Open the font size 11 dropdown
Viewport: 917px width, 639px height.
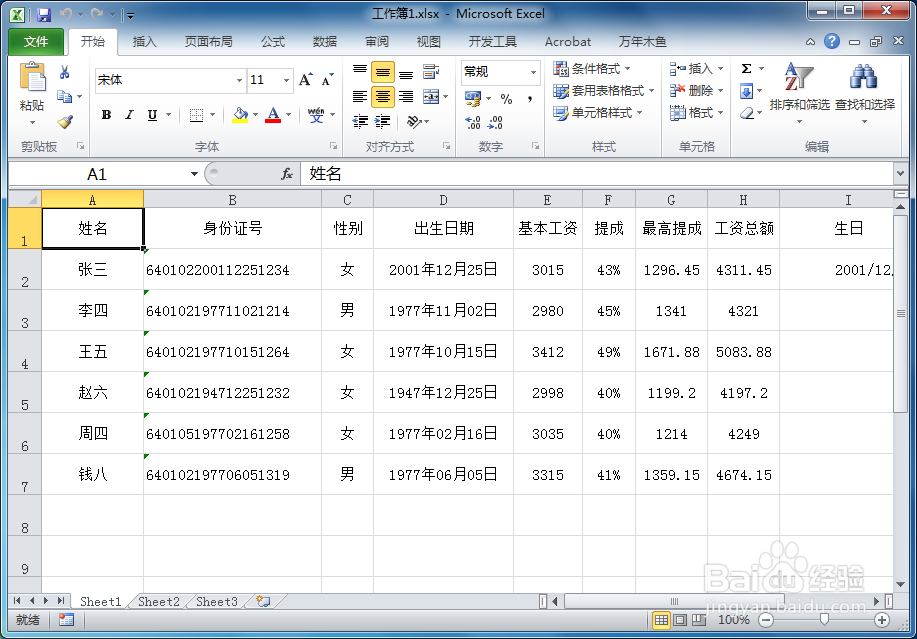pos(286,80)
